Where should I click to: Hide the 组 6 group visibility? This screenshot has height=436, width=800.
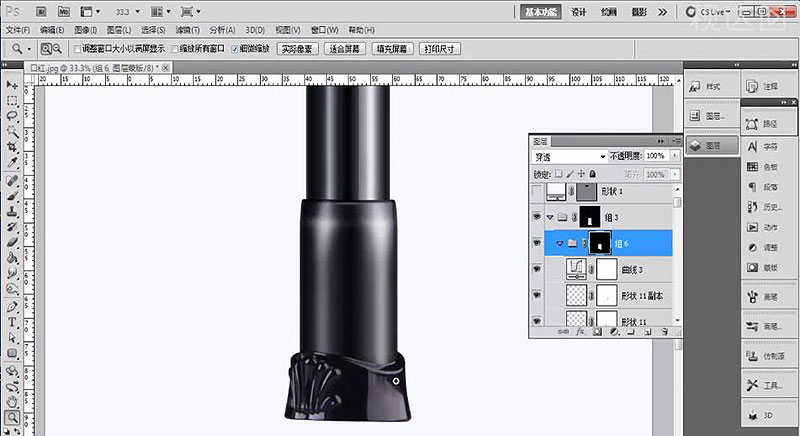pos(537,243)
